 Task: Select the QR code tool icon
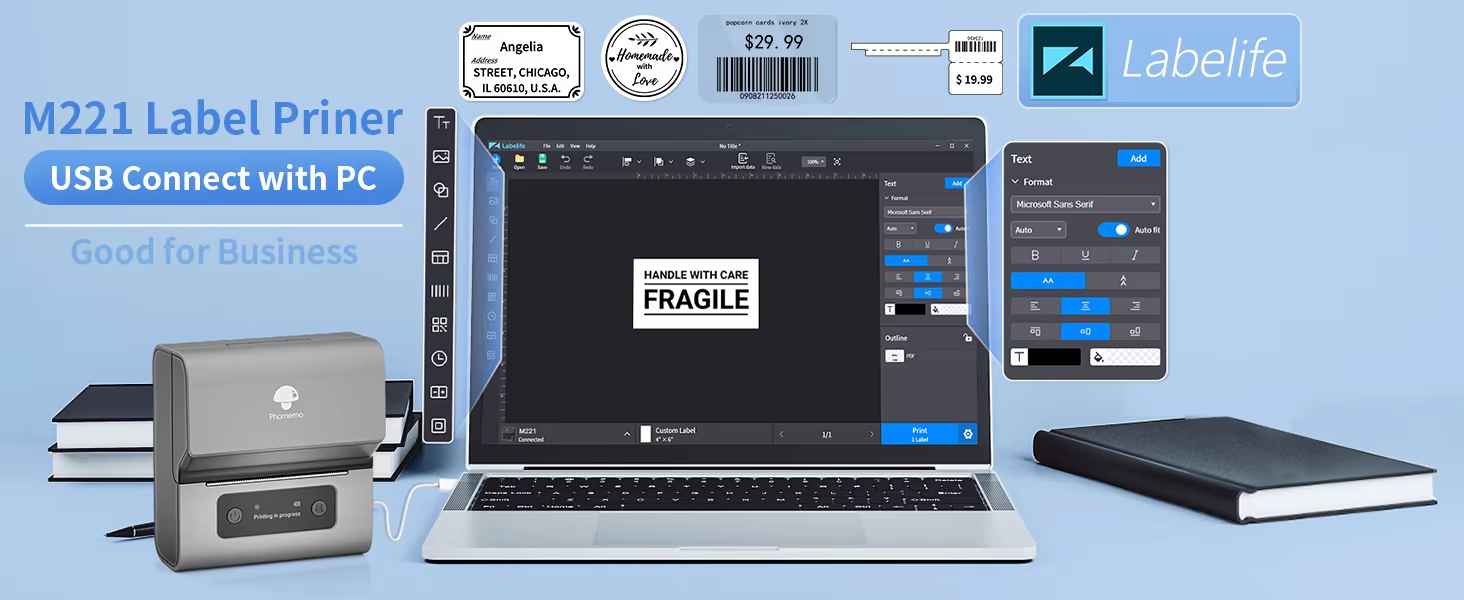(x=440, y=325)
